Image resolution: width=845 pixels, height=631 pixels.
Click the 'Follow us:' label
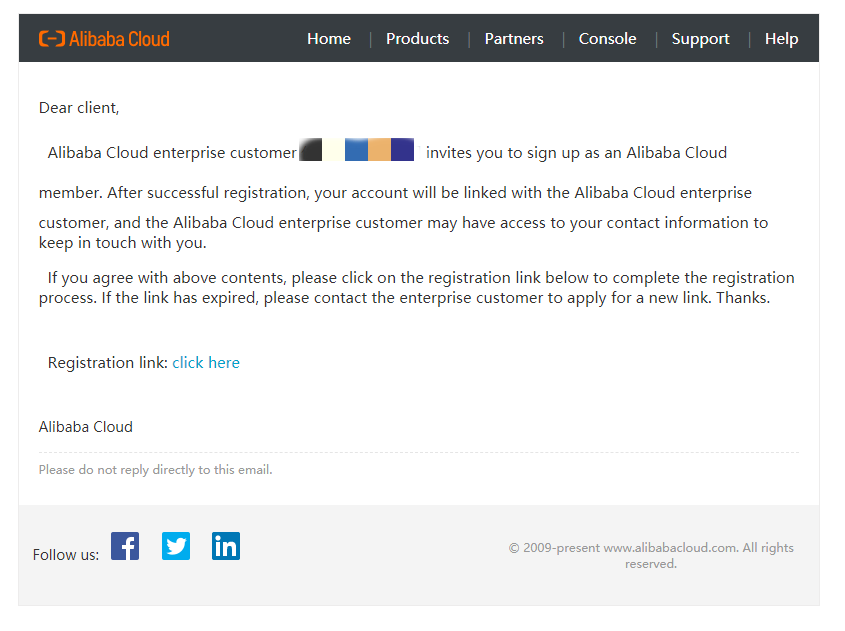(66, 555)
